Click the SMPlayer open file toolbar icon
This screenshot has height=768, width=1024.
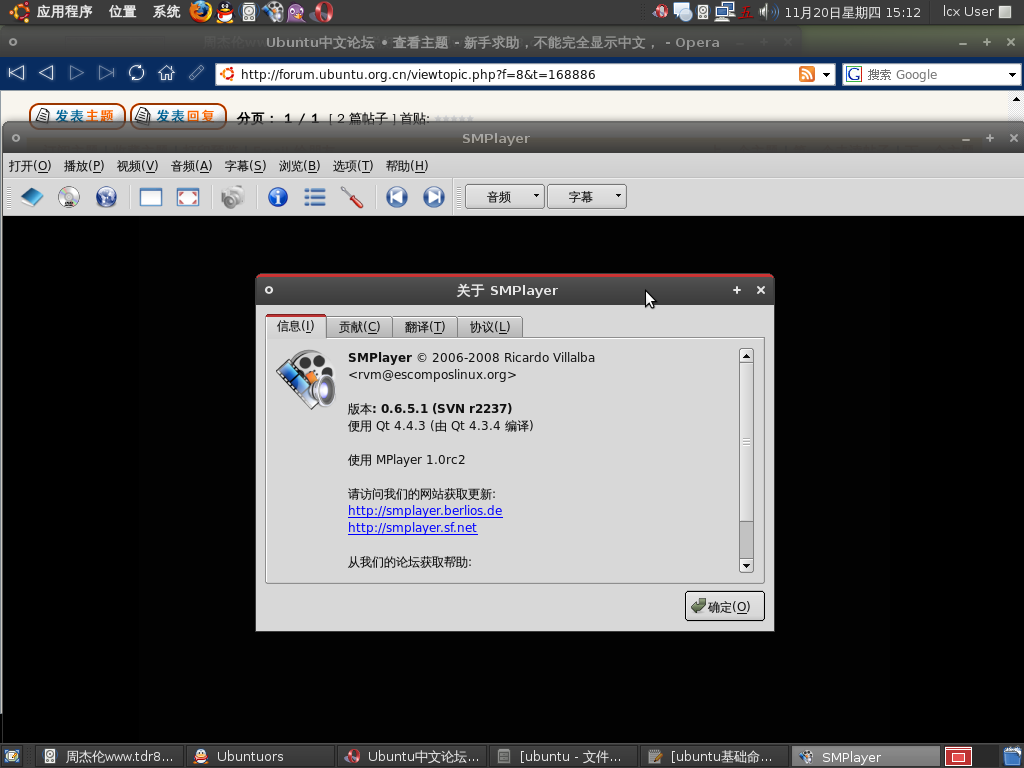32,197
